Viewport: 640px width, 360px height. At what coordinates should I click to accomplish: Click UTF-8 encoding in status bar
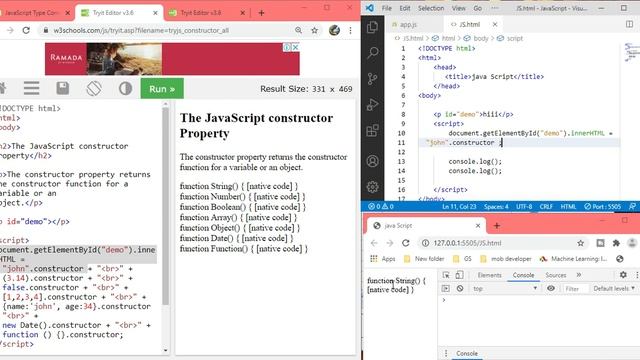click(x=524, y=207)
